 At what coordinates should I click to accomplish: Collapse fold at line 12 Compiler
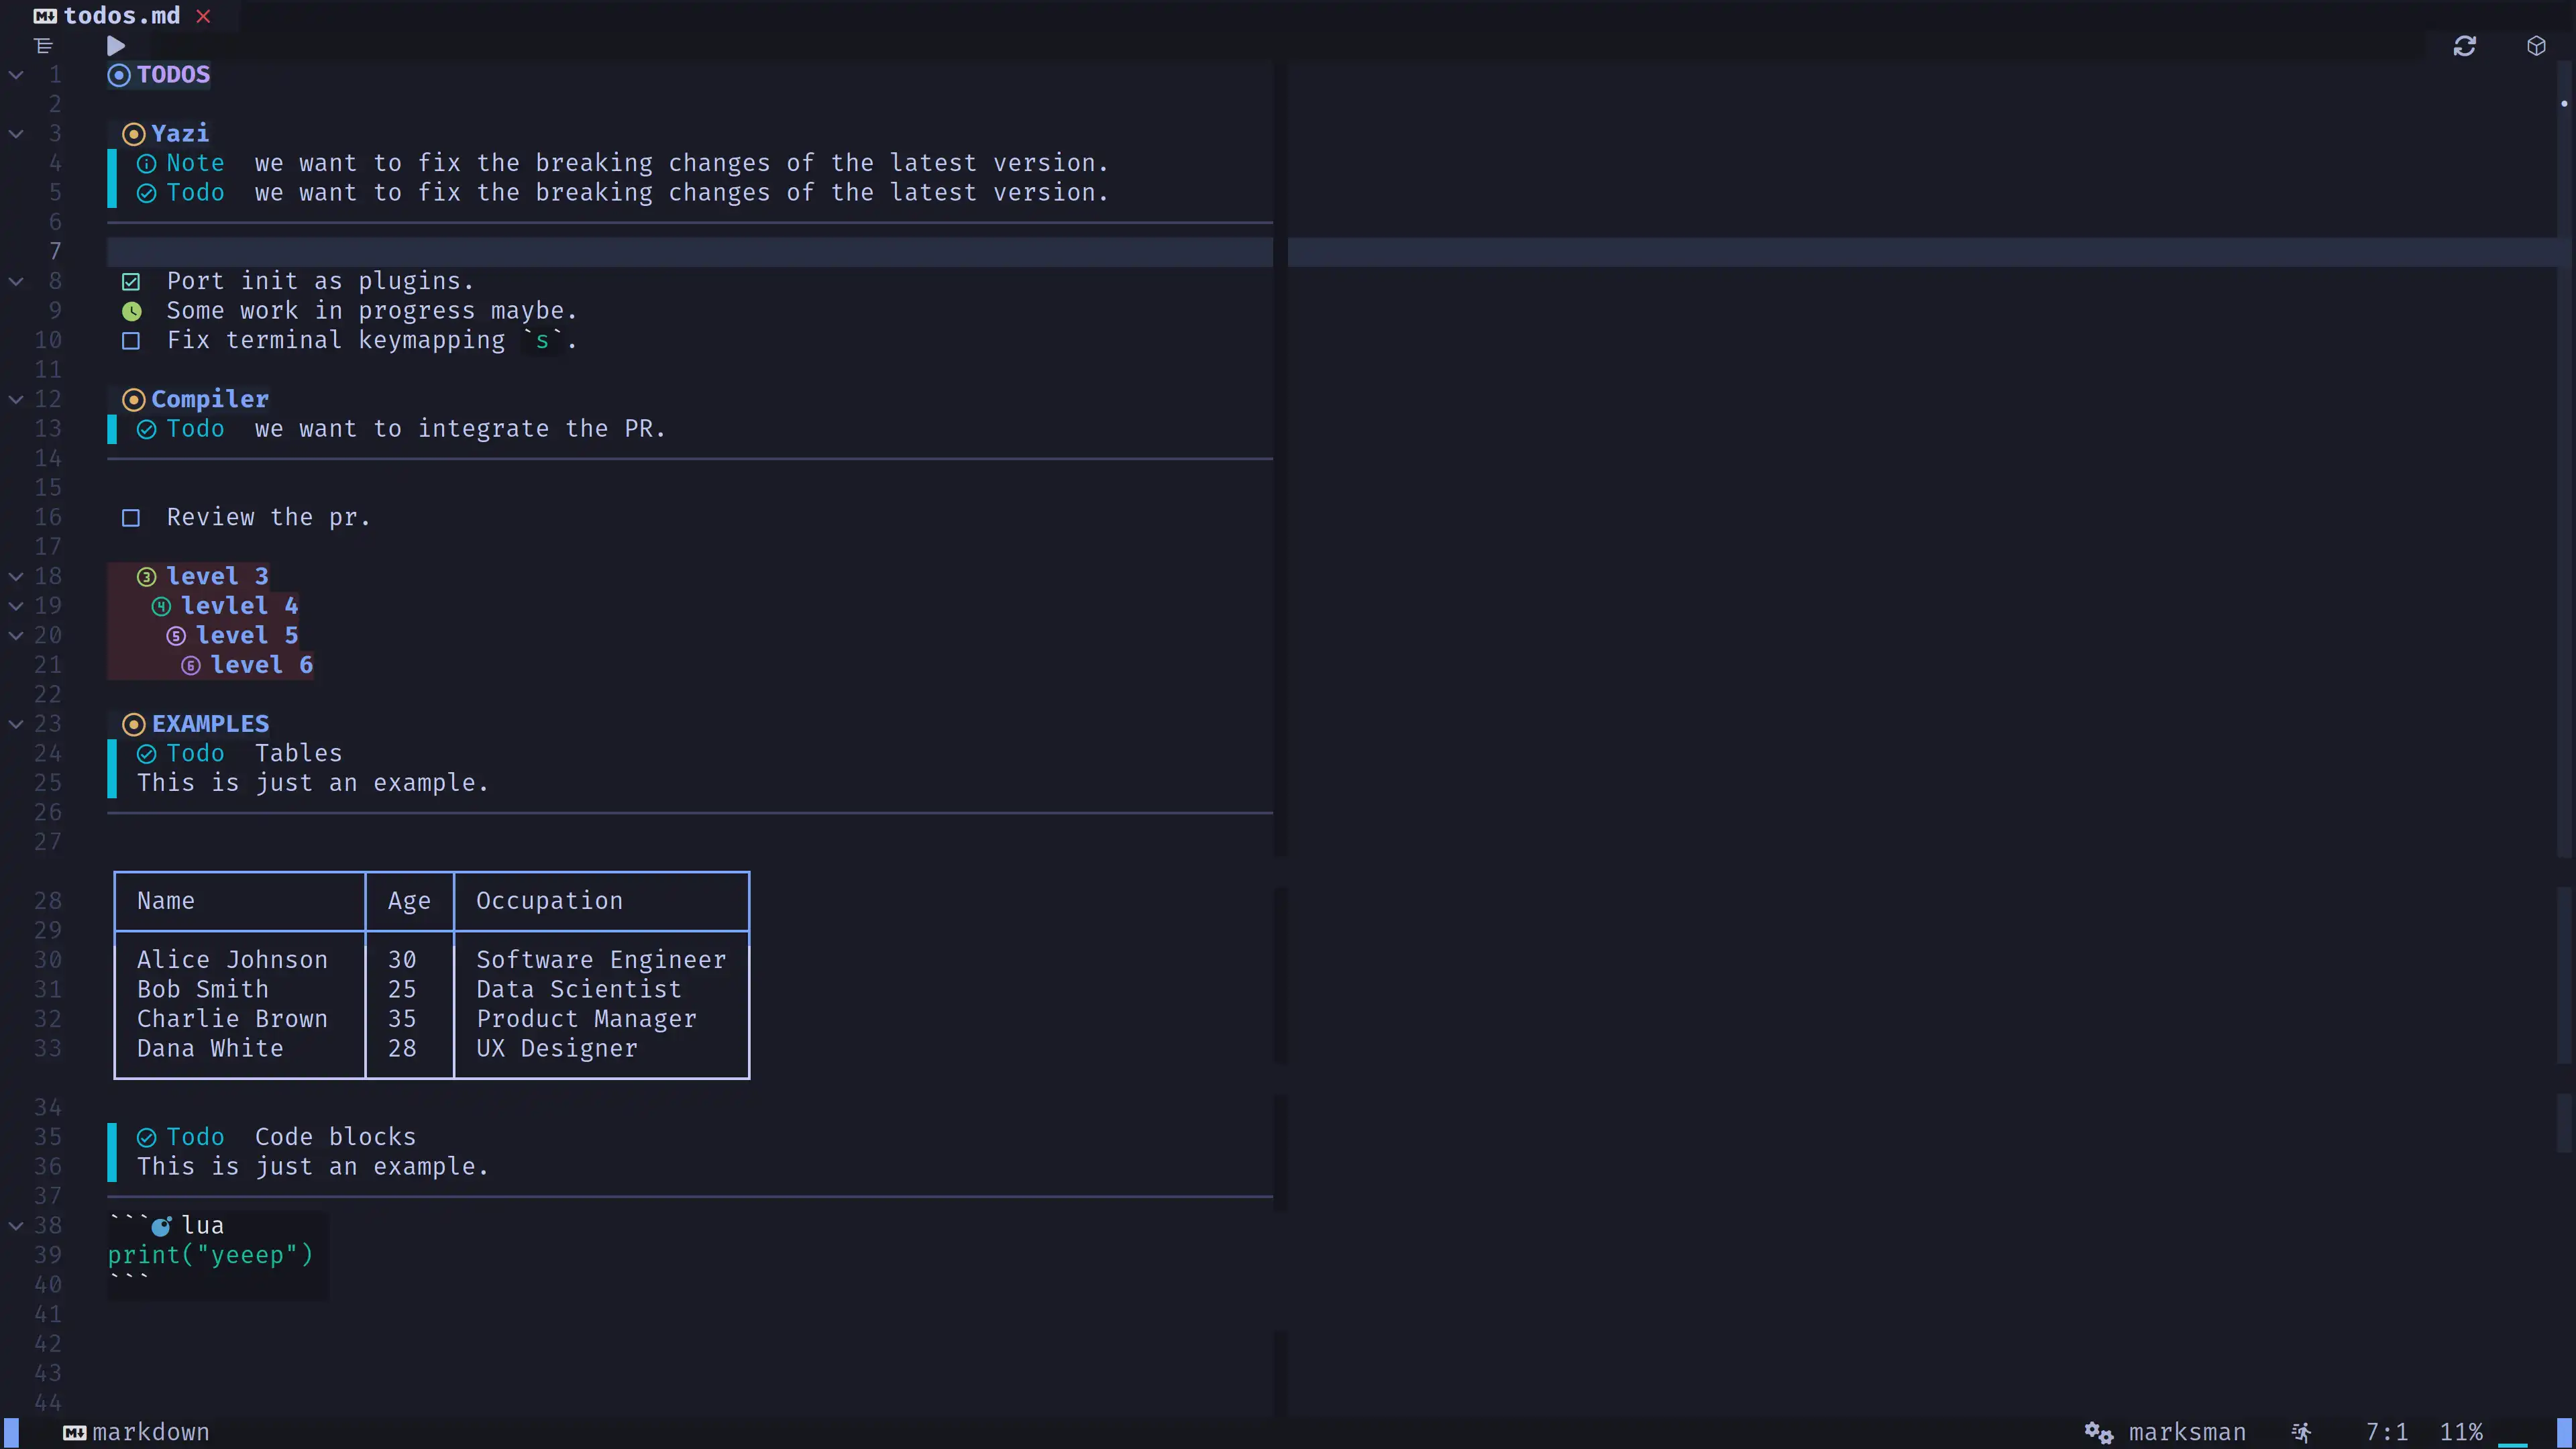pos(16,400)
